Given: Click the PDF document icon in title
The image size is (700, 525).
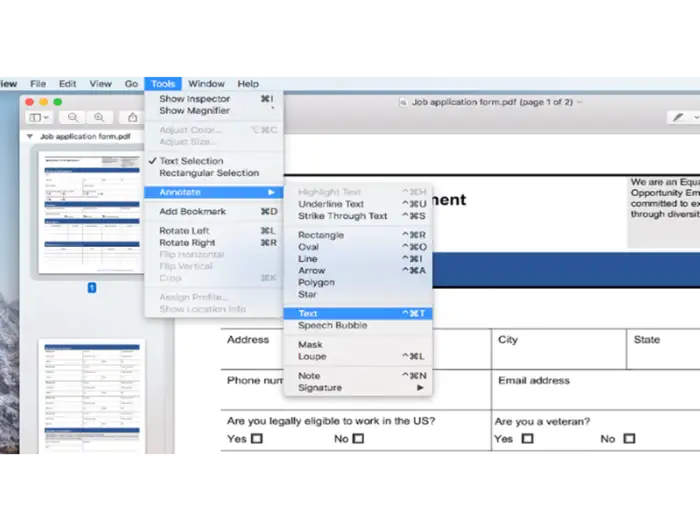Looking at the screenshot, I should point(403,102).
